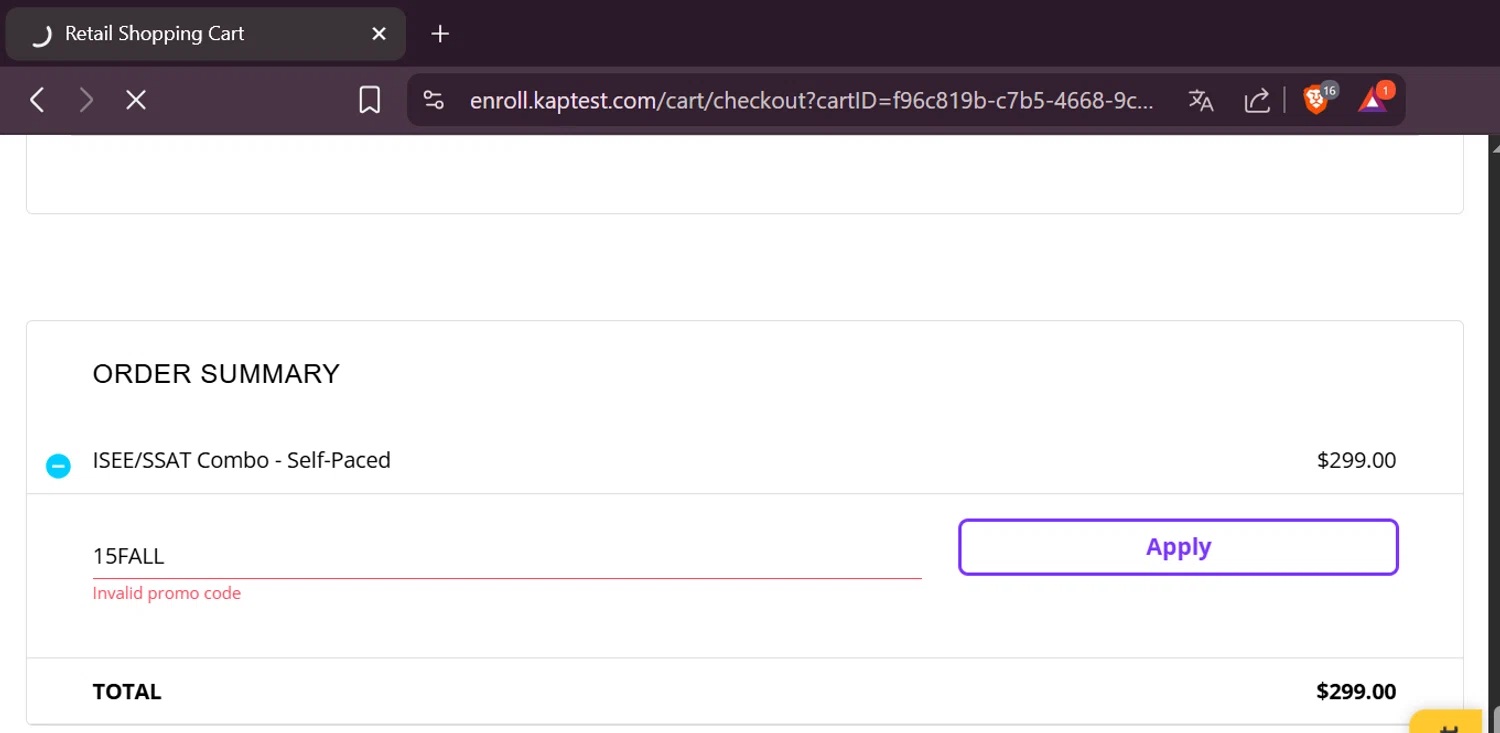
Task: Open the yellow chat widget at bottom corner
Action: (1447, 722)
